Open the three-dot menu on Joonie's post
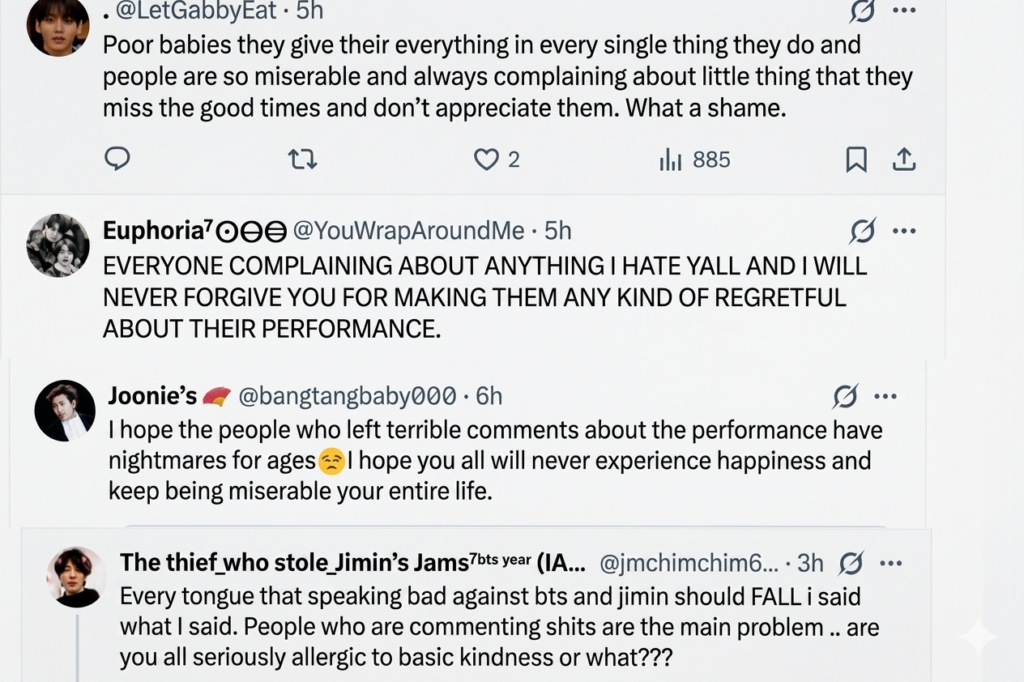Viewport: 1024px width, 682px height. coord(885,396)
